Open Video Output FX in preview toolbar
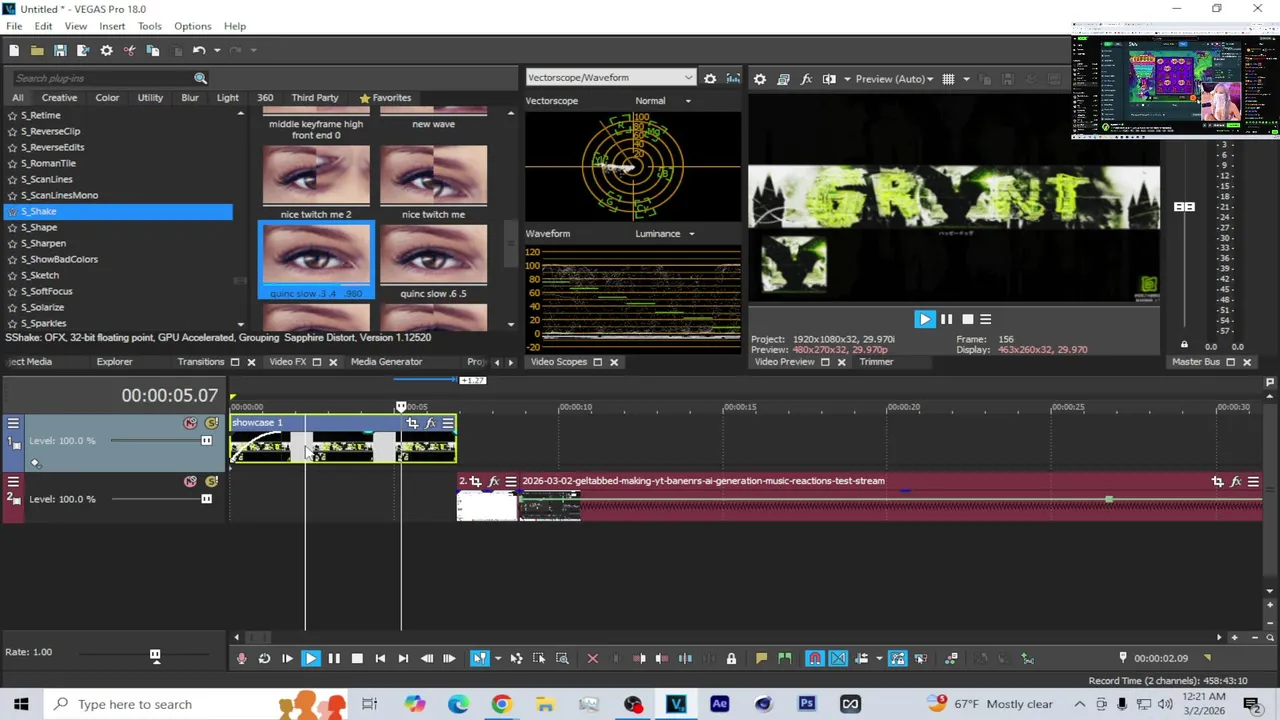The width and height of the screenshot is (1280, 720). coord(806,79)
